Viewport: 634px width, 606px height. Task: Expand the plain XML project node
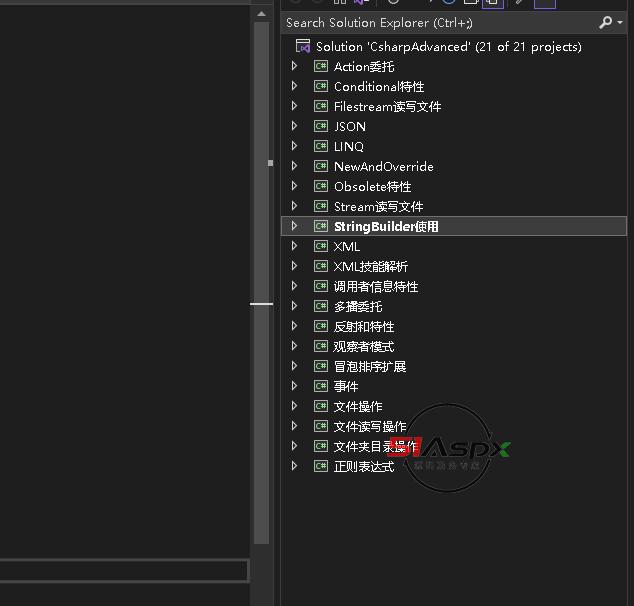[x=295, y=246]
